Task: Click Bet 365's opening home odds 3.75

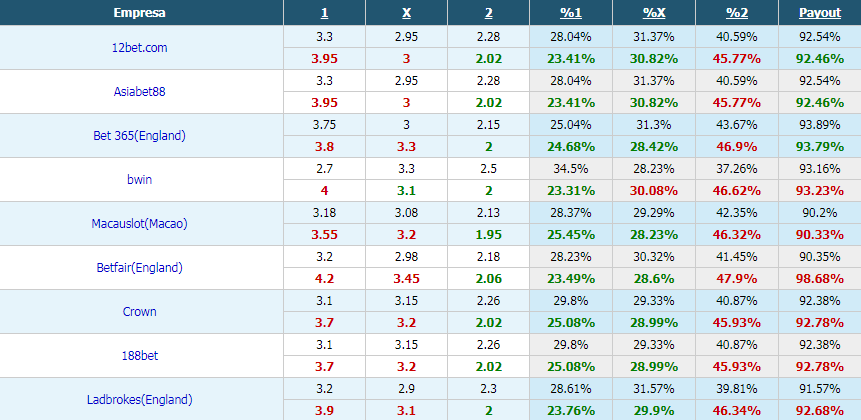Action: (324, 125)
